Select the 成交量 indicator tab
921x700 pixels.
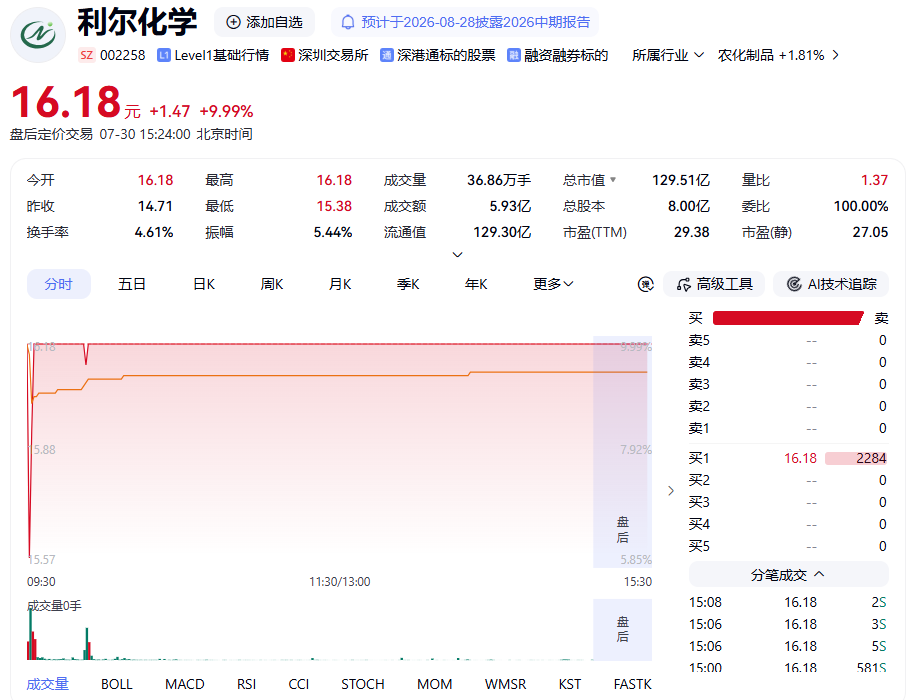(x=48, y=684)
